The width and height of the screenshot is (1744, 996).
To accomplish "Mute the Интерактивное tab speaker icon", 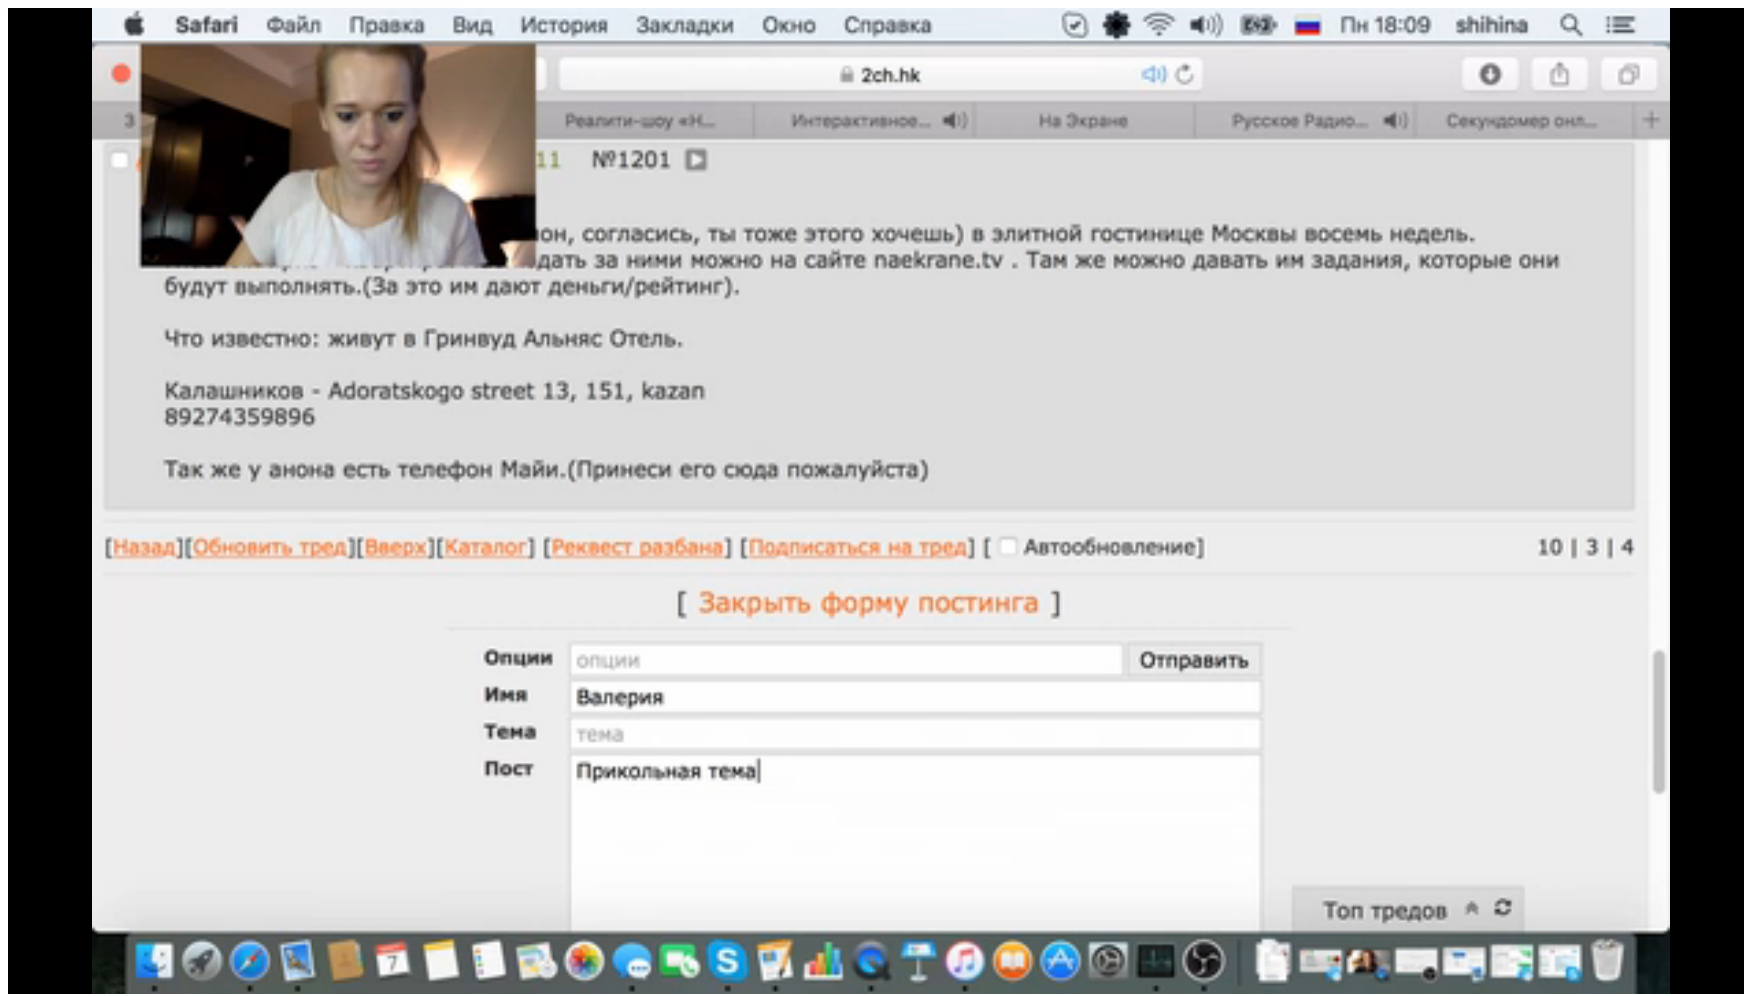I will (x=954, y=121).
